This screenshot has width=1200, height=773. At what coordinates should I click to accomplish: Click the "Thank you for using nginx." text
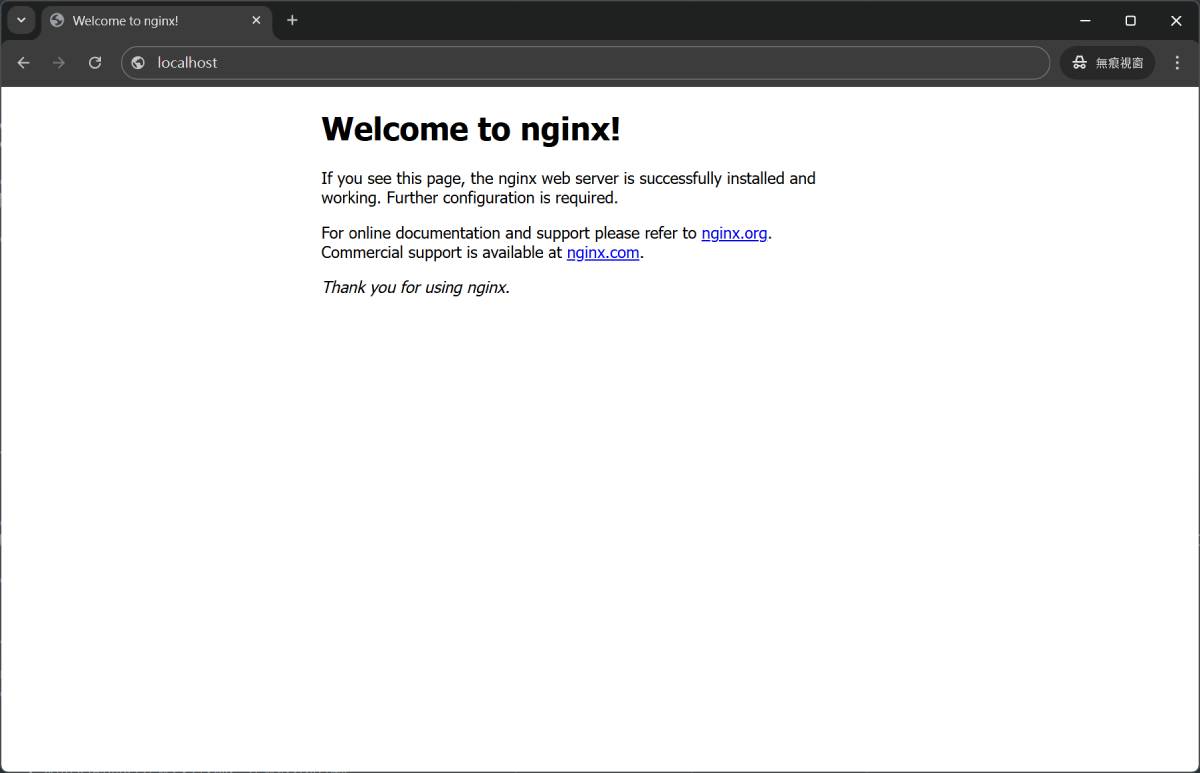(x=416, y=288)
